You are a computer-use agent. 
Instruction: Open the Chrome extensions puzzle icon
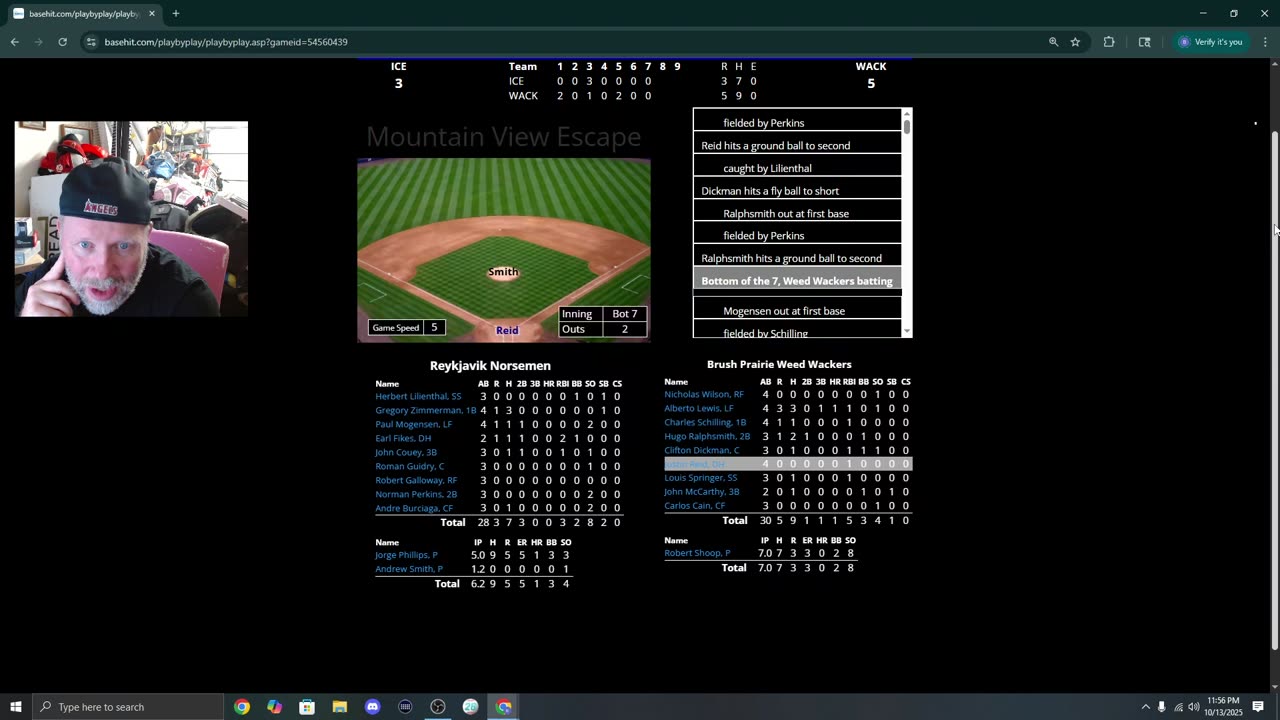[1109, 42]
